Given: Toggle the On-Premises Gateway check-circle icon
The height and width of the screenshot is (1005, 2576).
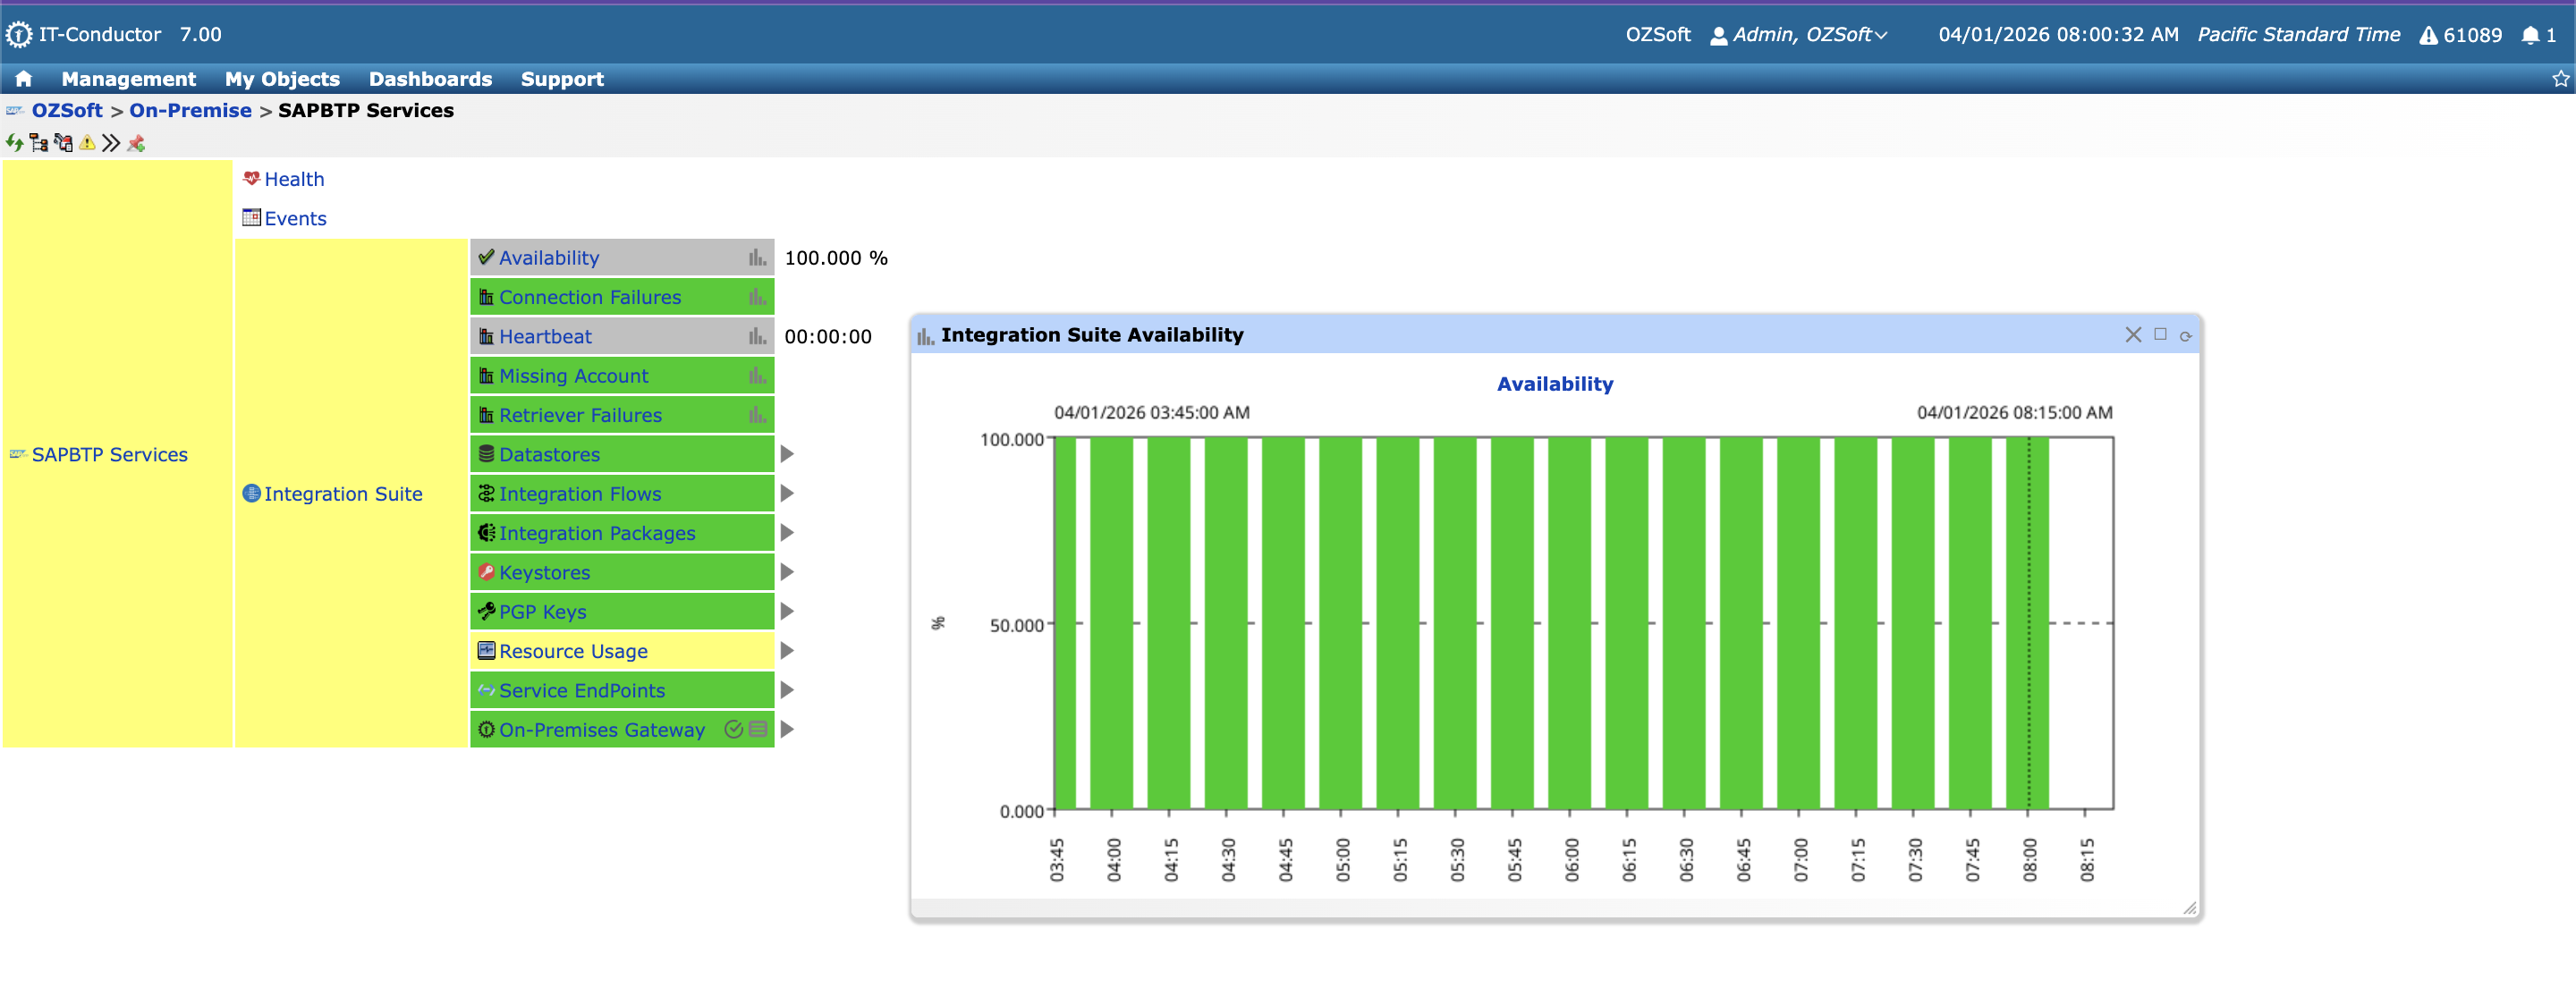Looking at the screenshot, I should pos(733,729).
